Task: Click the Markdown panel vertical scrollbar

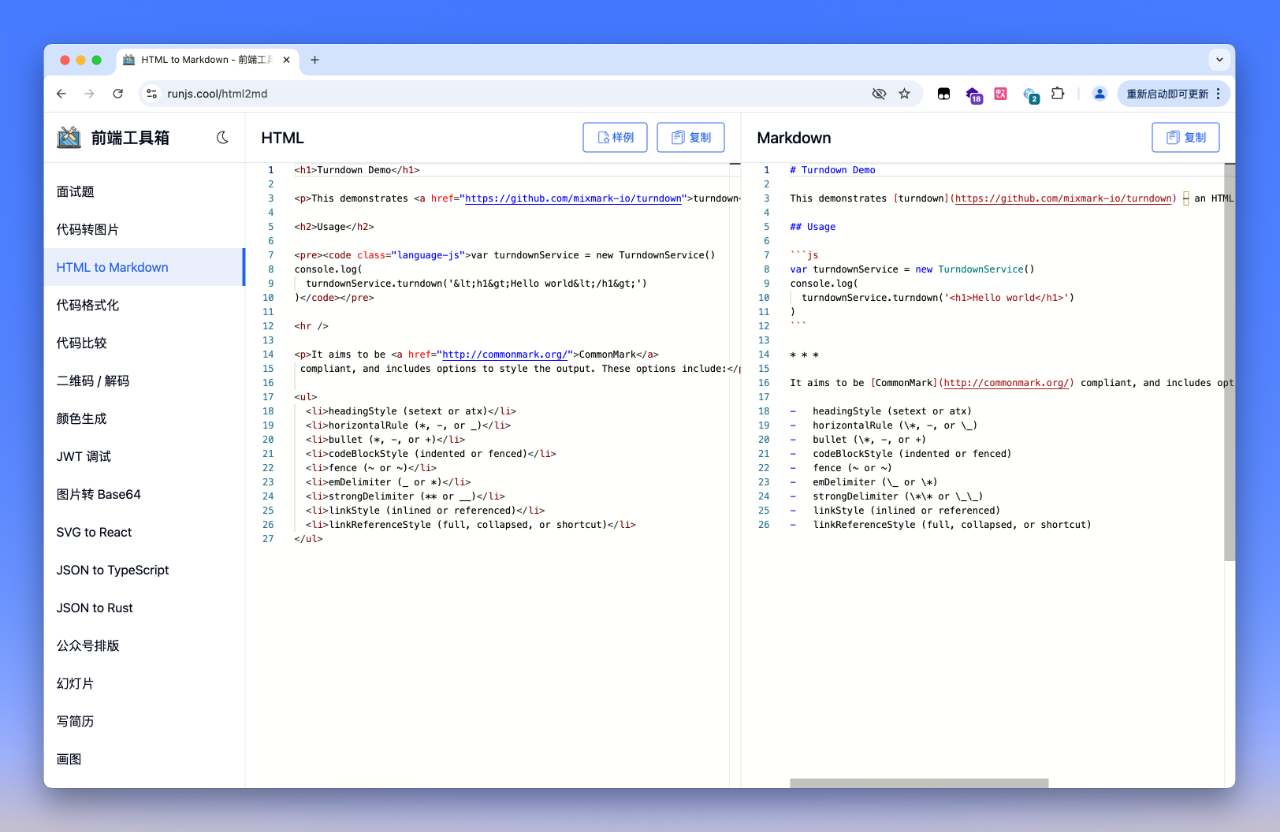Action: coord(1230,360)
